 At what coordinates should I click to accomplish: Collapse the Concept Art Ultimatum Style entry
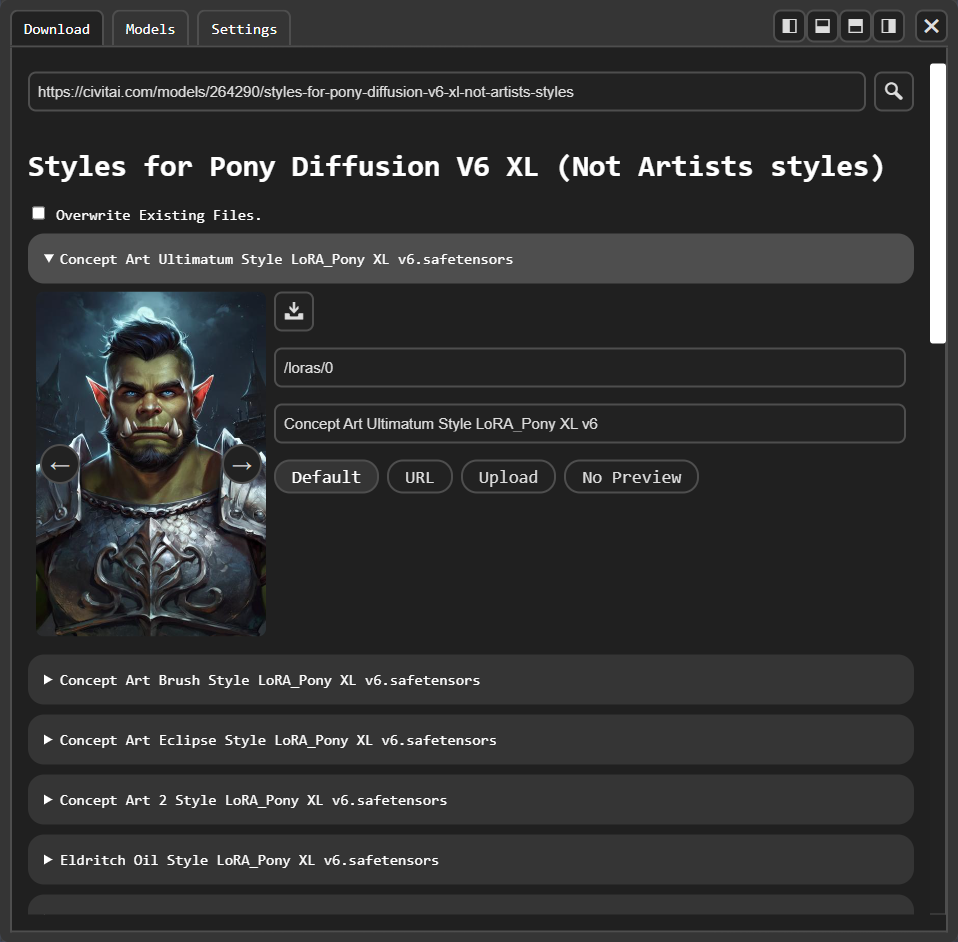point(470,258)
